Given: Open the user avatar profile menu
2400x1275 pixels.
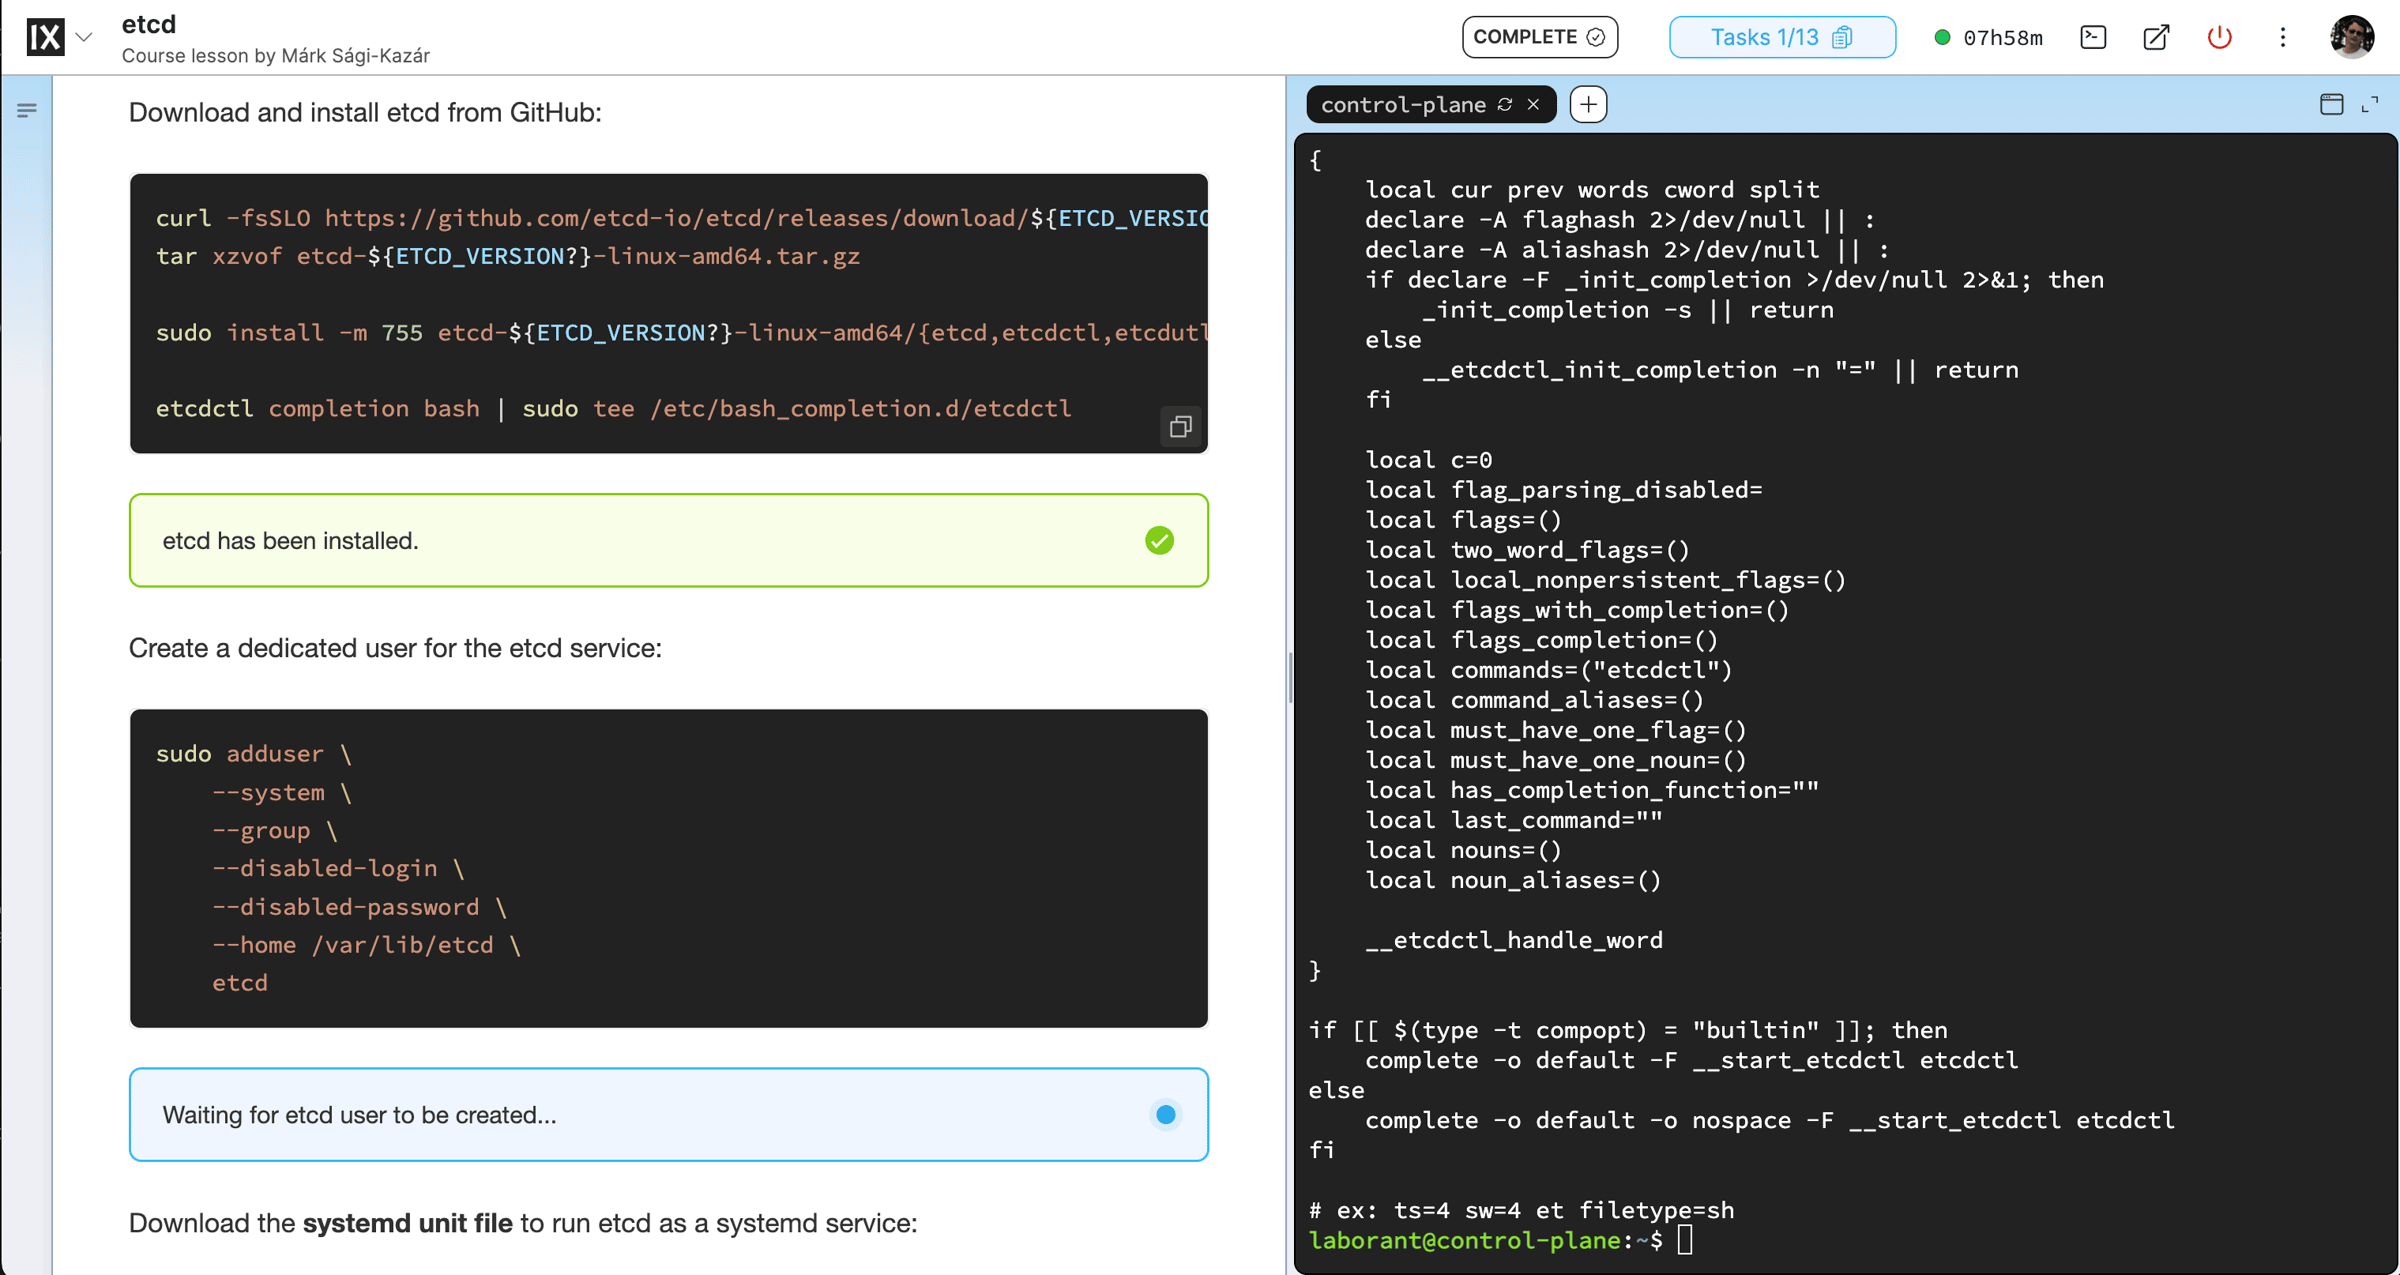Looking at the screenshot, I should pos(2351,37).
